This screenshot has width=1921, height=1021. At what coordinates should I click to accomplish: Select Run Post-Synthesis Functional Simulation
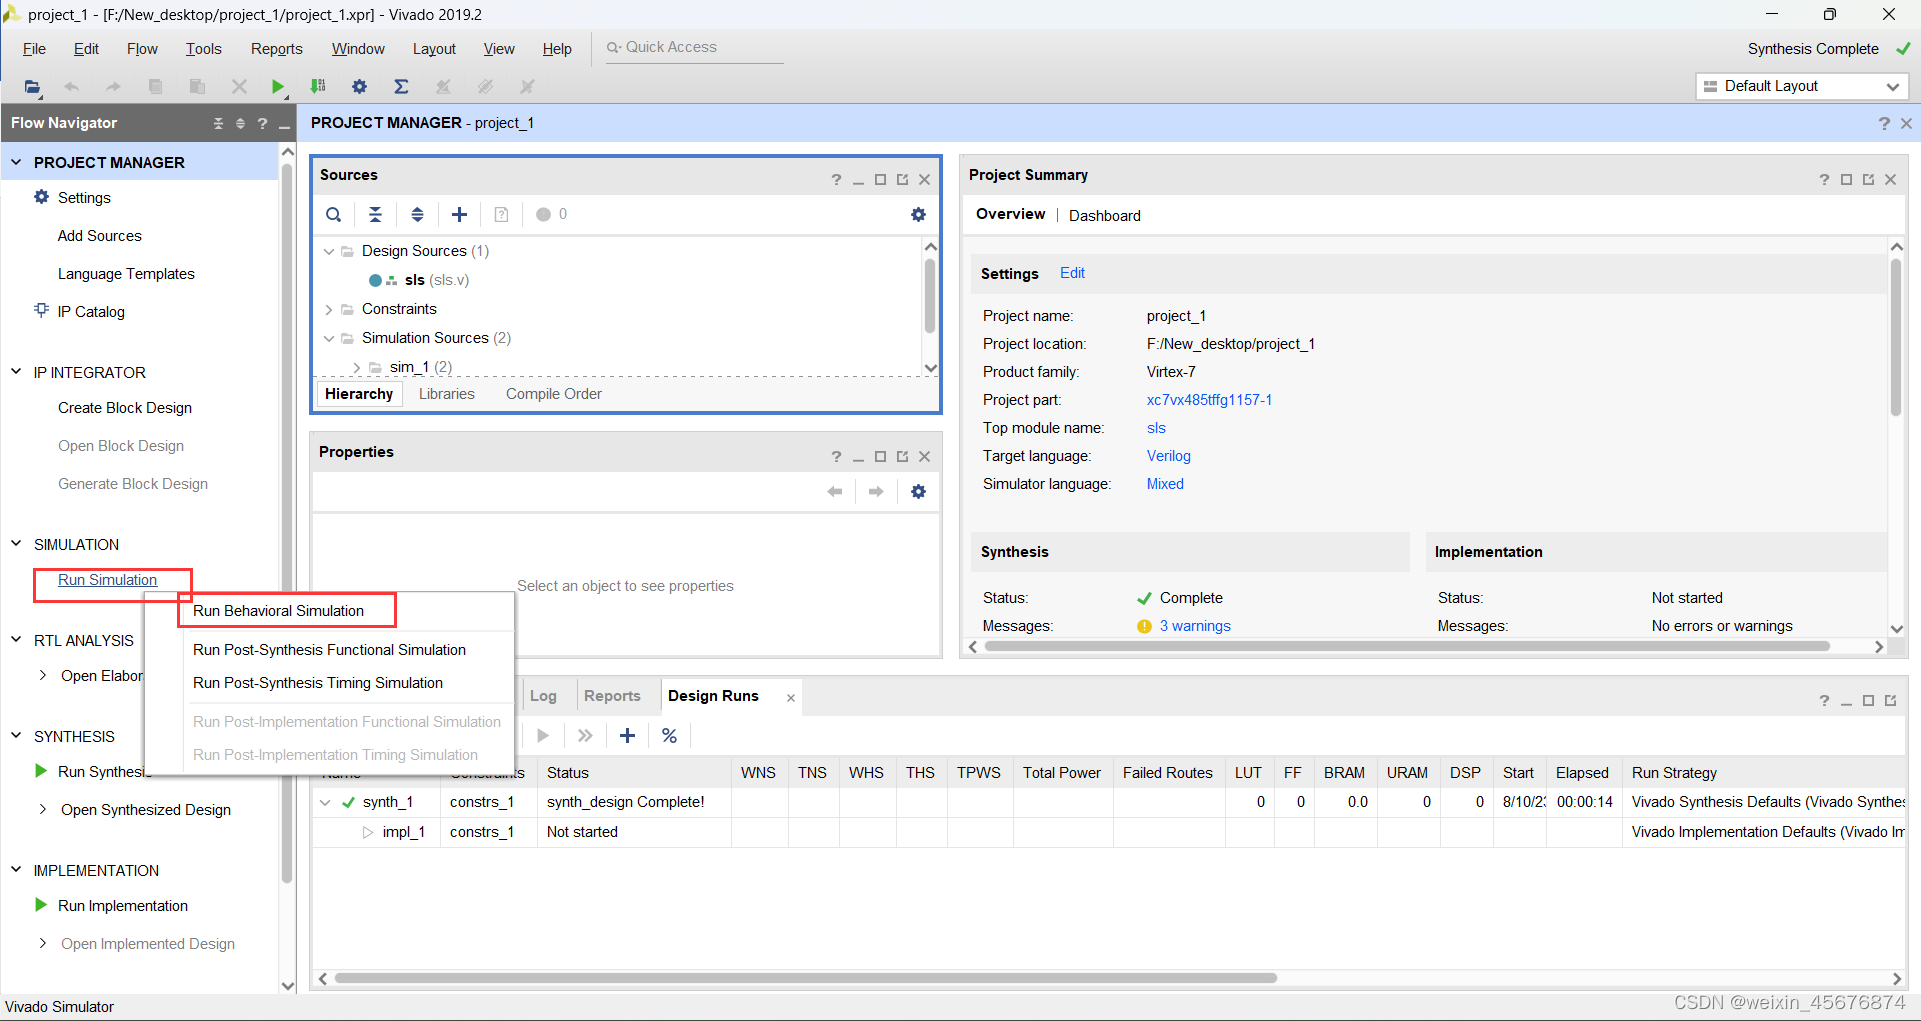pyautogui.click(x=329, y=649)
